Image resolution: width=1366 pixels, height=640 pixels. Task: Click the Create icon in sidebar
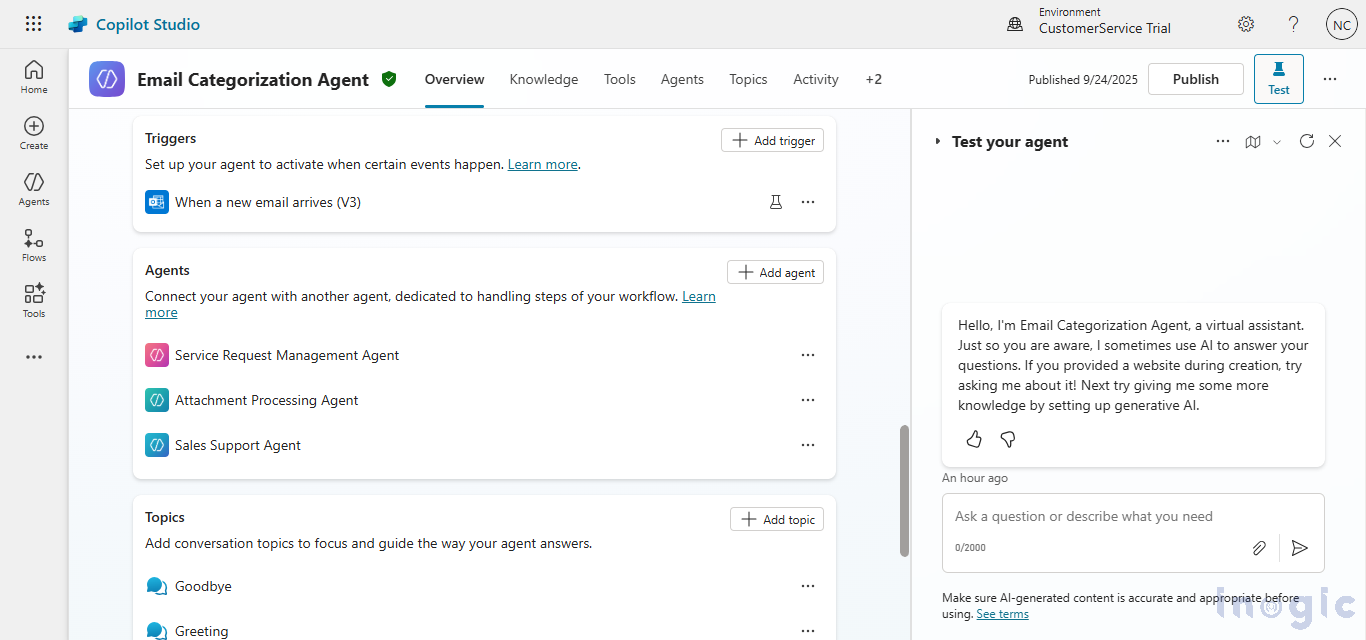coord(34,133)
